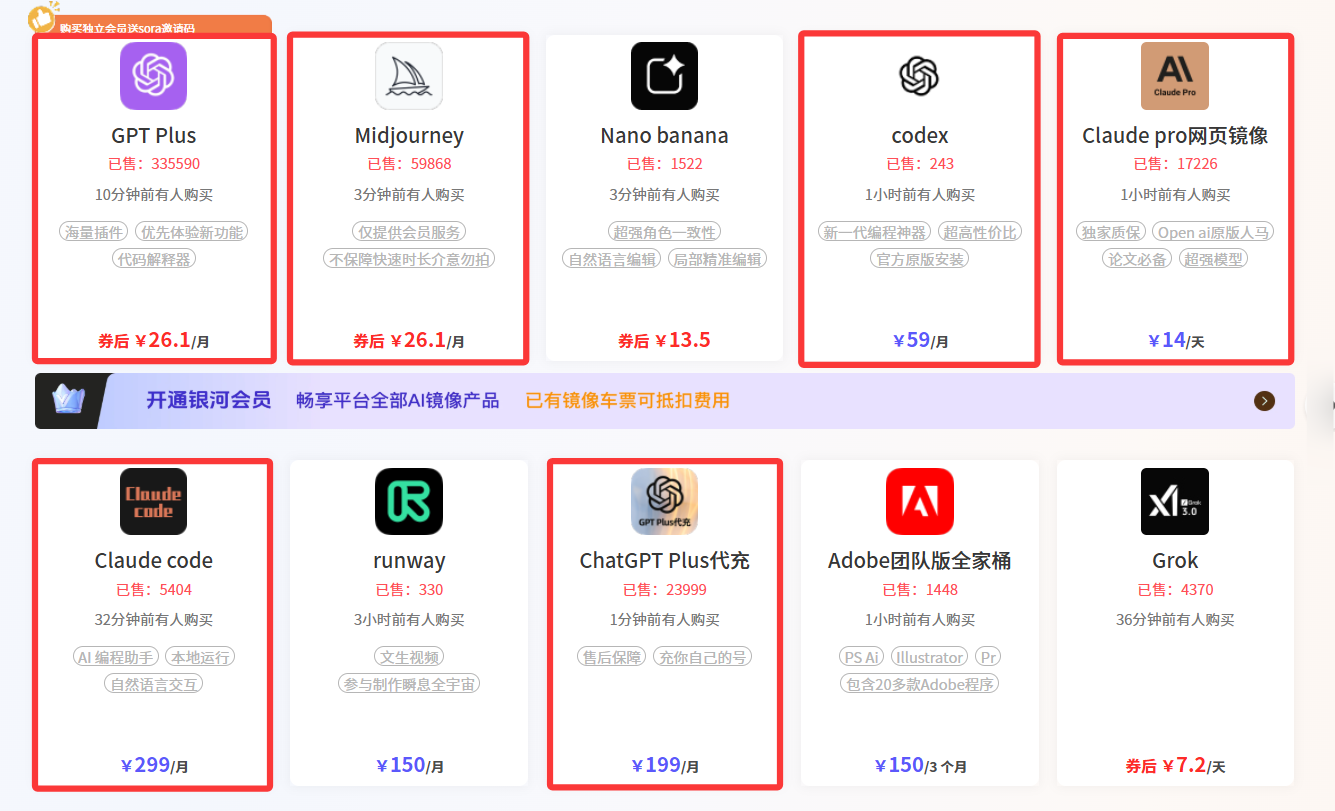The image size is (1335, 811).
Task: Click the 不保障快速时长介意勿拍 tag
Action: 409,259
